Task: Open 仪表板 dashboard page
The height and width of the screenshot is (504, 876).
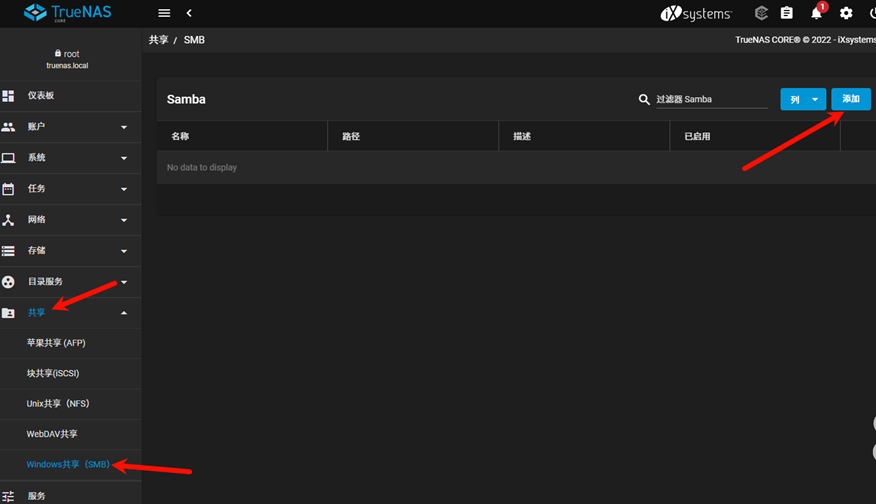Action: tap(70, 96)
